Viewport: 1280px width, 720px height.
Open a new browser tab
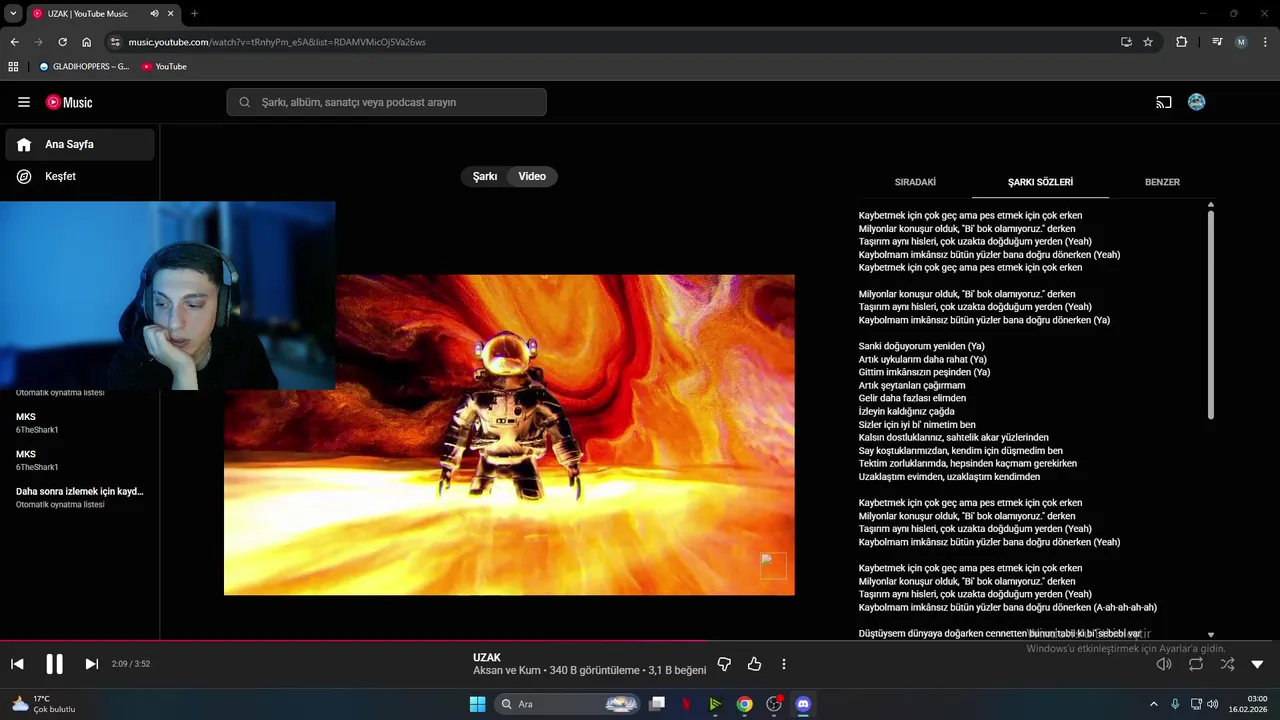click(194, 14)
